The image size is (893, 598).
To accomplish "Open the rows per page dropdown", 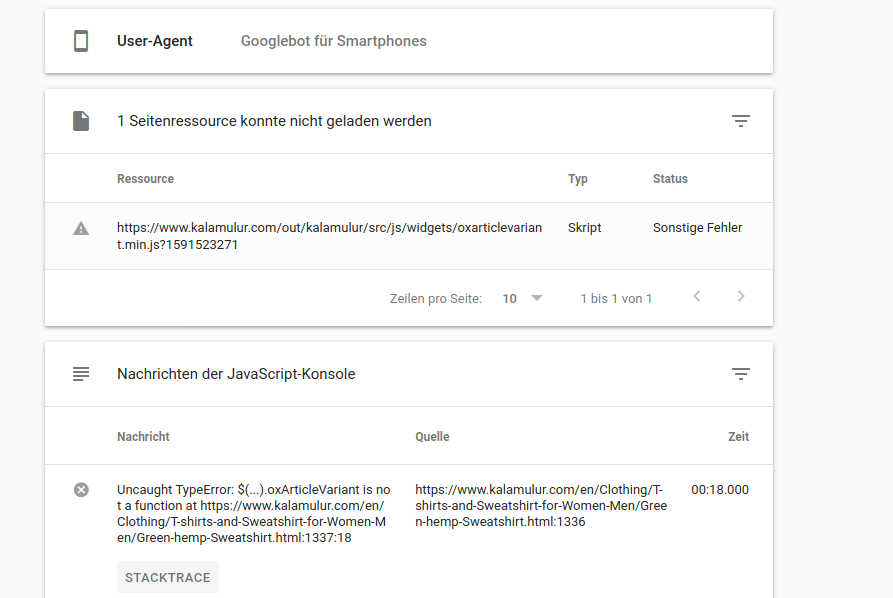I will 523,298.
